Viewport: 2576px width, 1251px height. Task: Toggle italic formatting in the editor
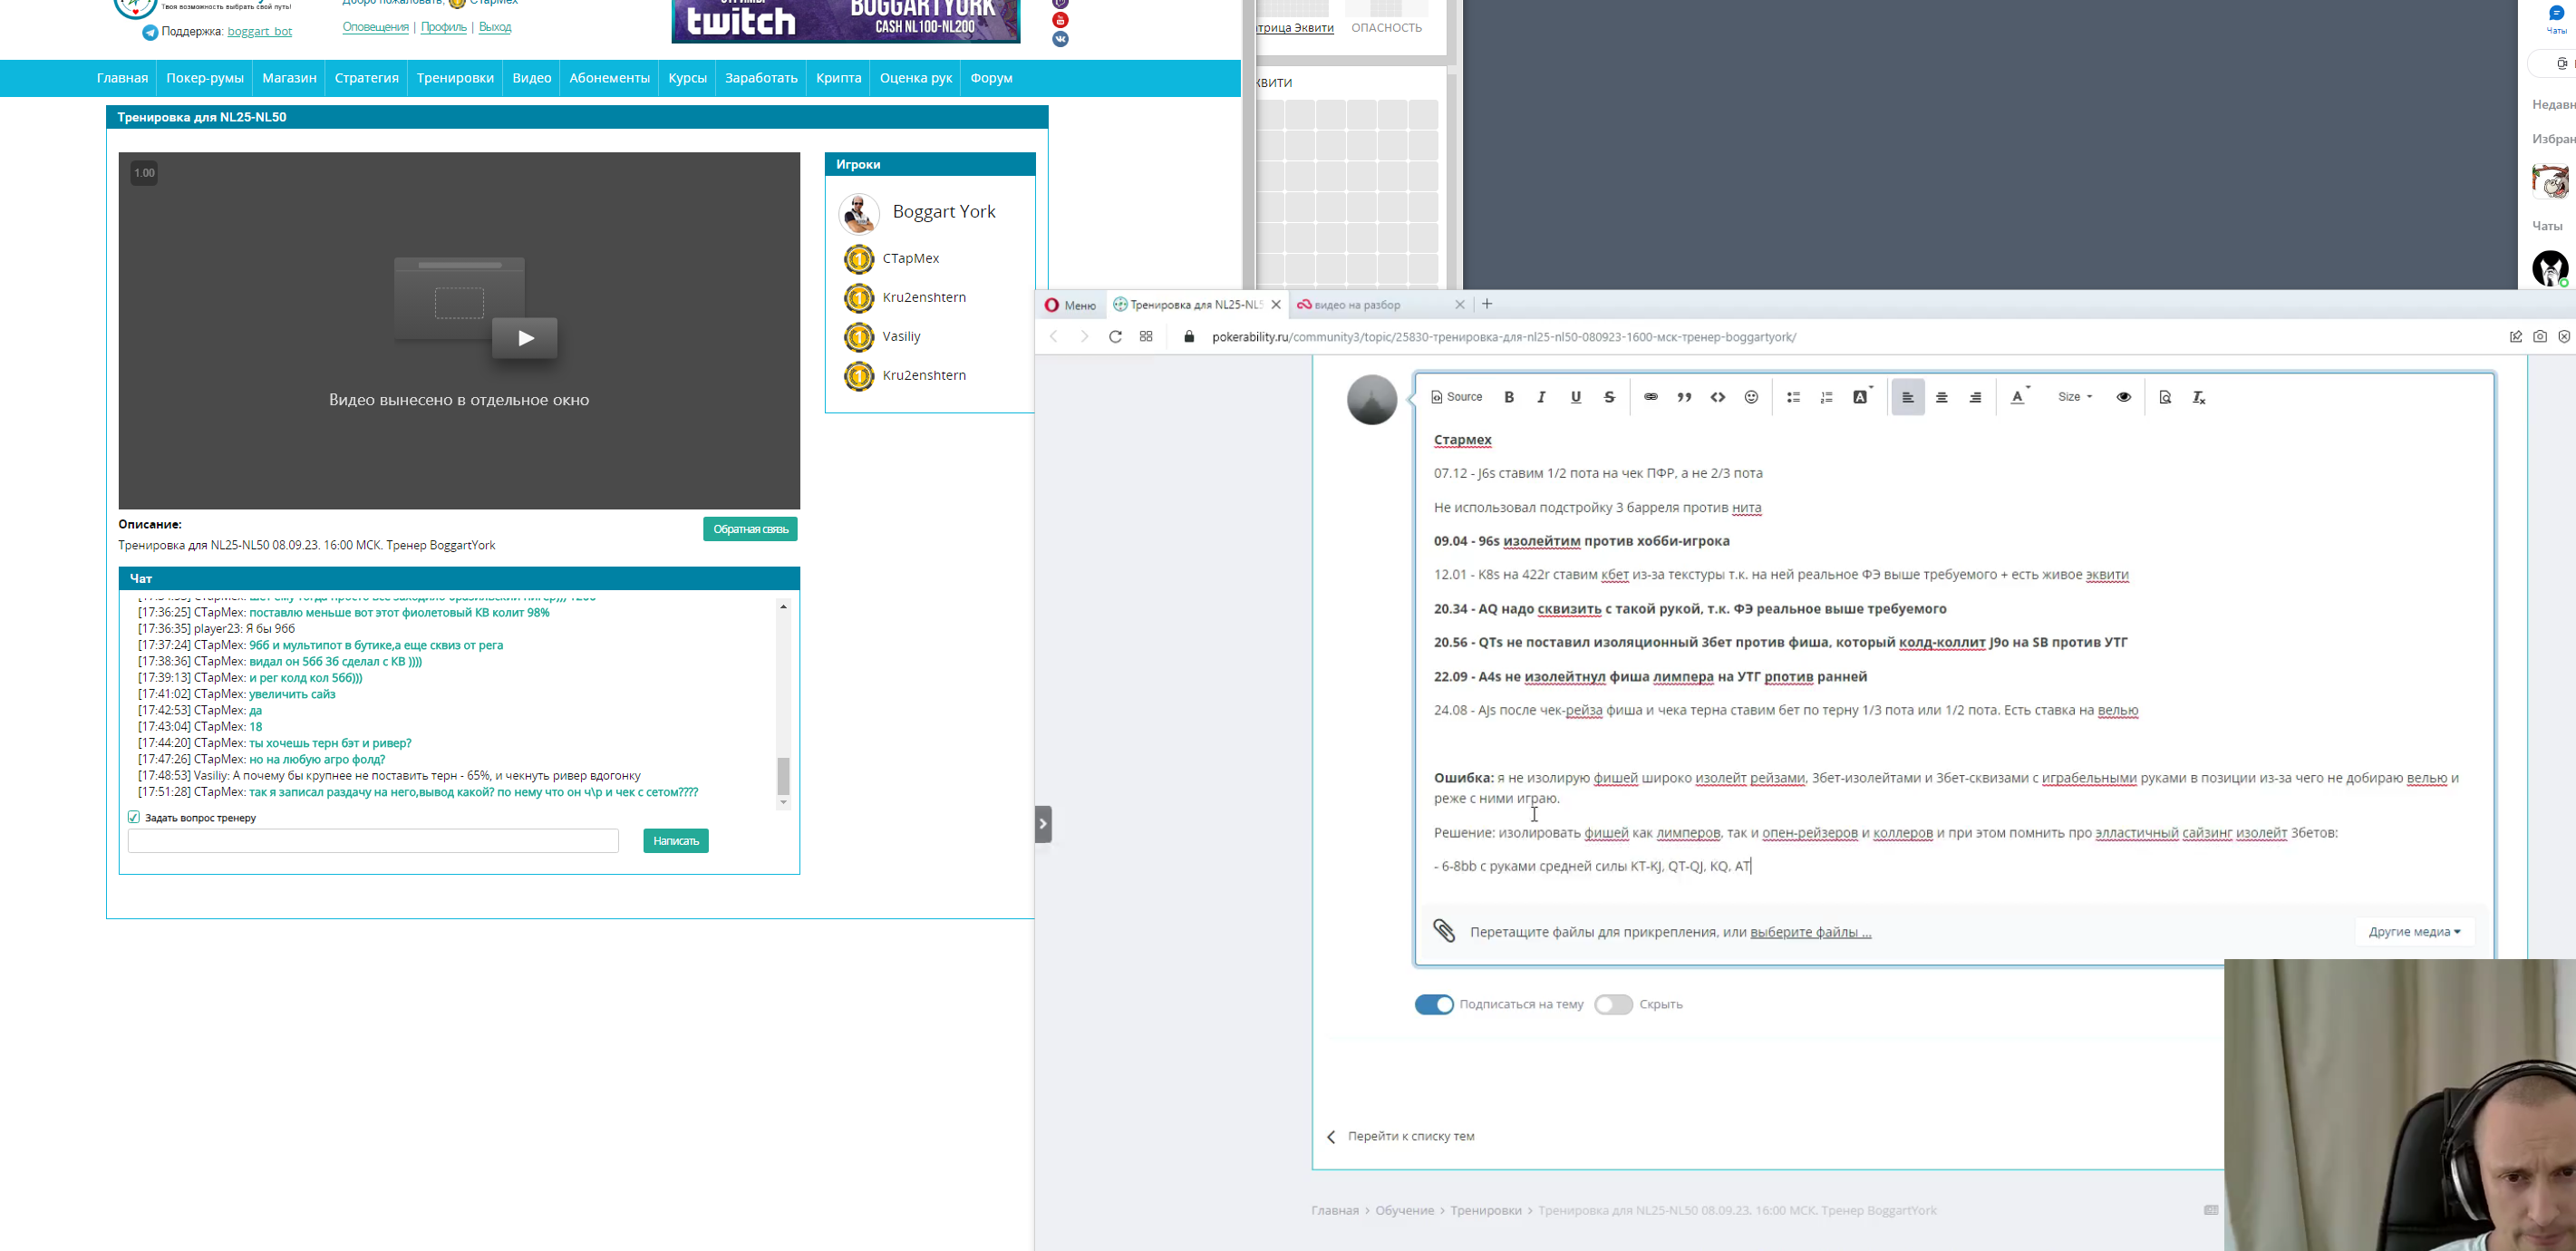tap(1542, 397)
